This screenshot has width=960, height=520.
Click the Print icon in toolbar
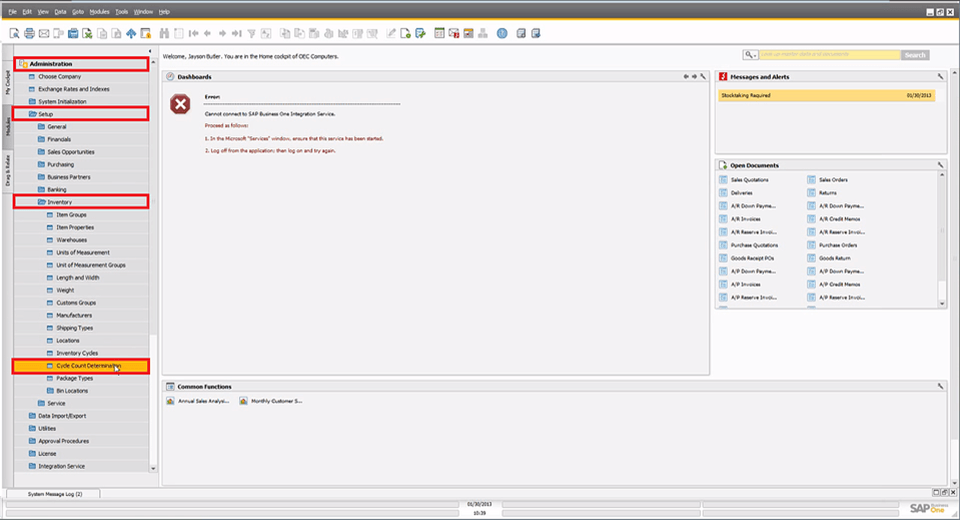click(x=29, y=34)
